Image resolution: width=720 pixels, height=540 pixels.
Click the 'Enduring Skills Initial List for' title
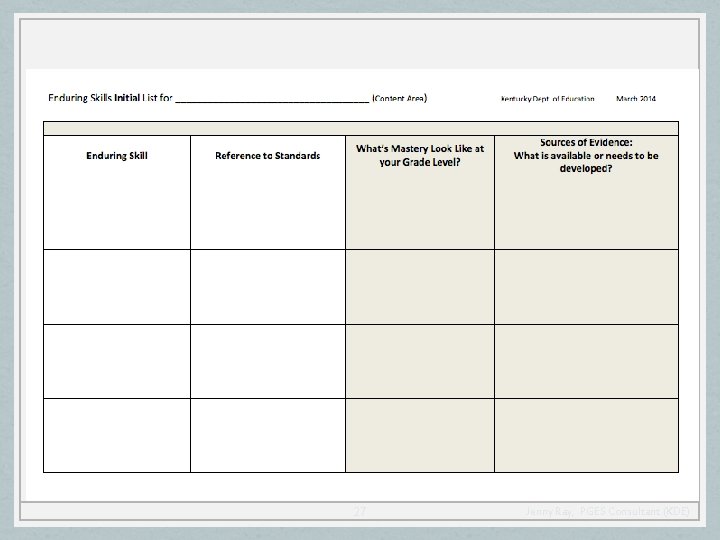[110, 98]
